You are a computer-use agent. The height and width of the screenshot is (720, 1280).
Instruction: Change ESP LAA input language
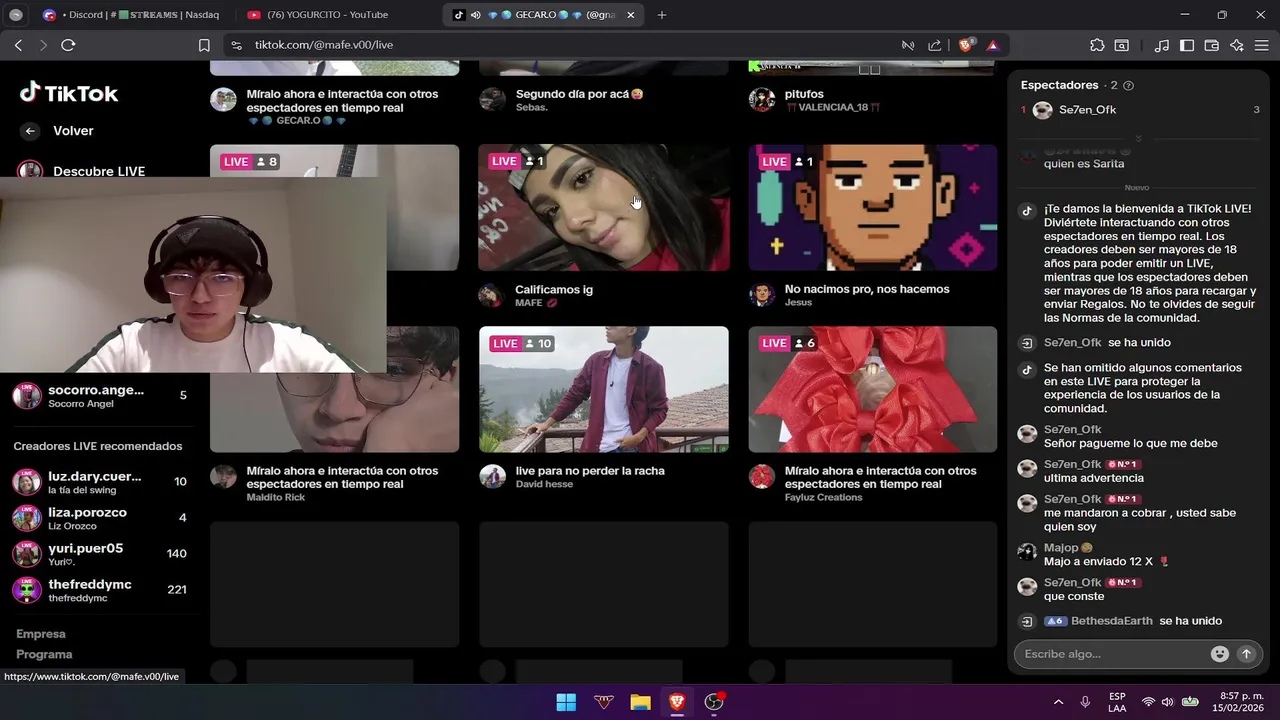coord(1117,702)
